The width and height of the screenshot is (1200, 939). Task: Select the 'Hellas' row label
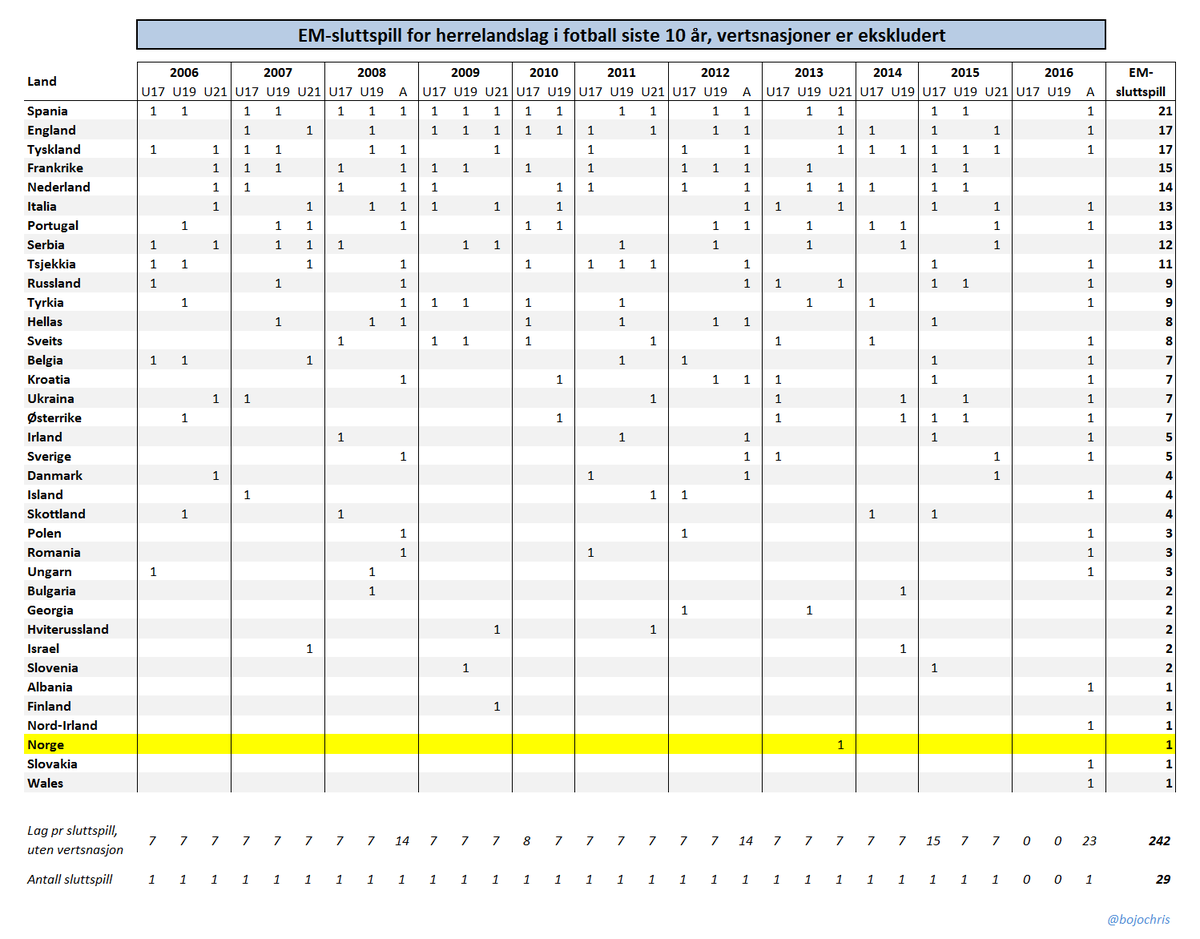pos(45,322)
